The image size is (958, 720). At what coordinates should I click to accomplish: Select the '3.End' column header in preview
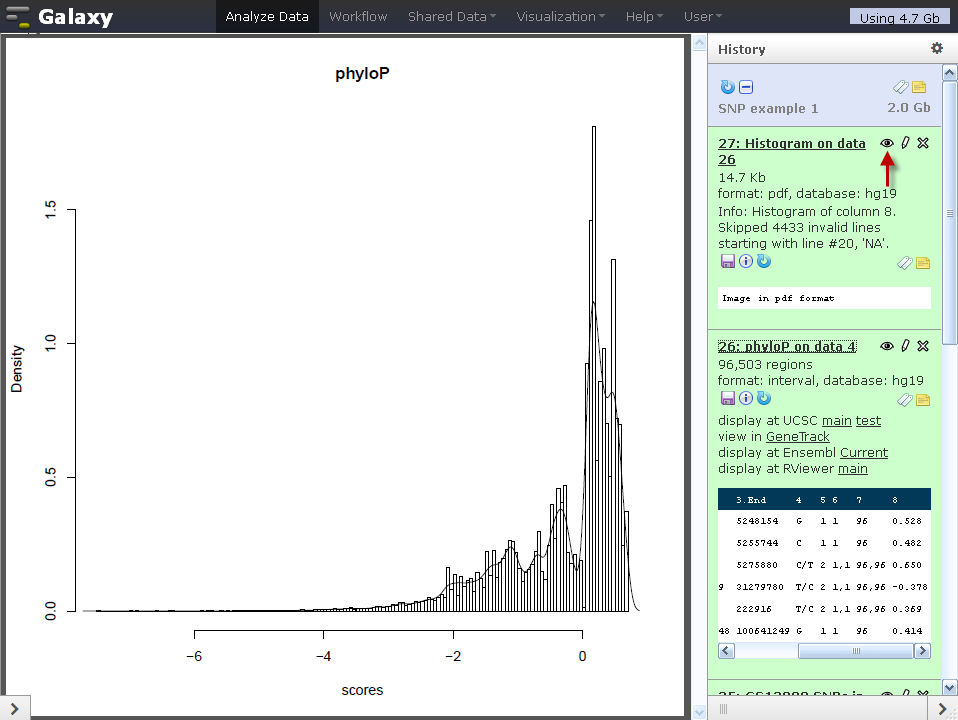[x=751, y=499]
